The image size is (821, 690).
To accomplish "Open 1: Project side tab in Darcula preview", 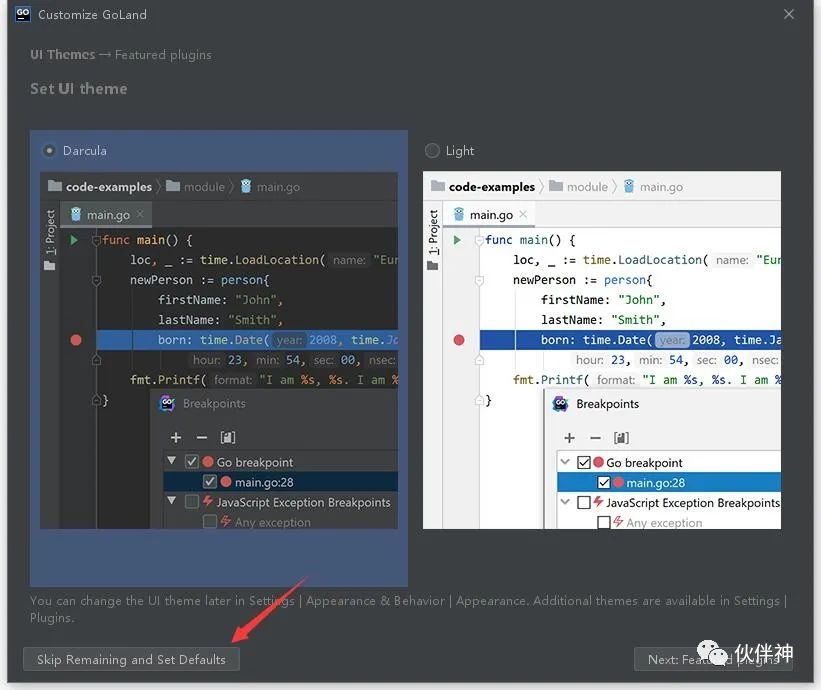I will click(50, 232).
